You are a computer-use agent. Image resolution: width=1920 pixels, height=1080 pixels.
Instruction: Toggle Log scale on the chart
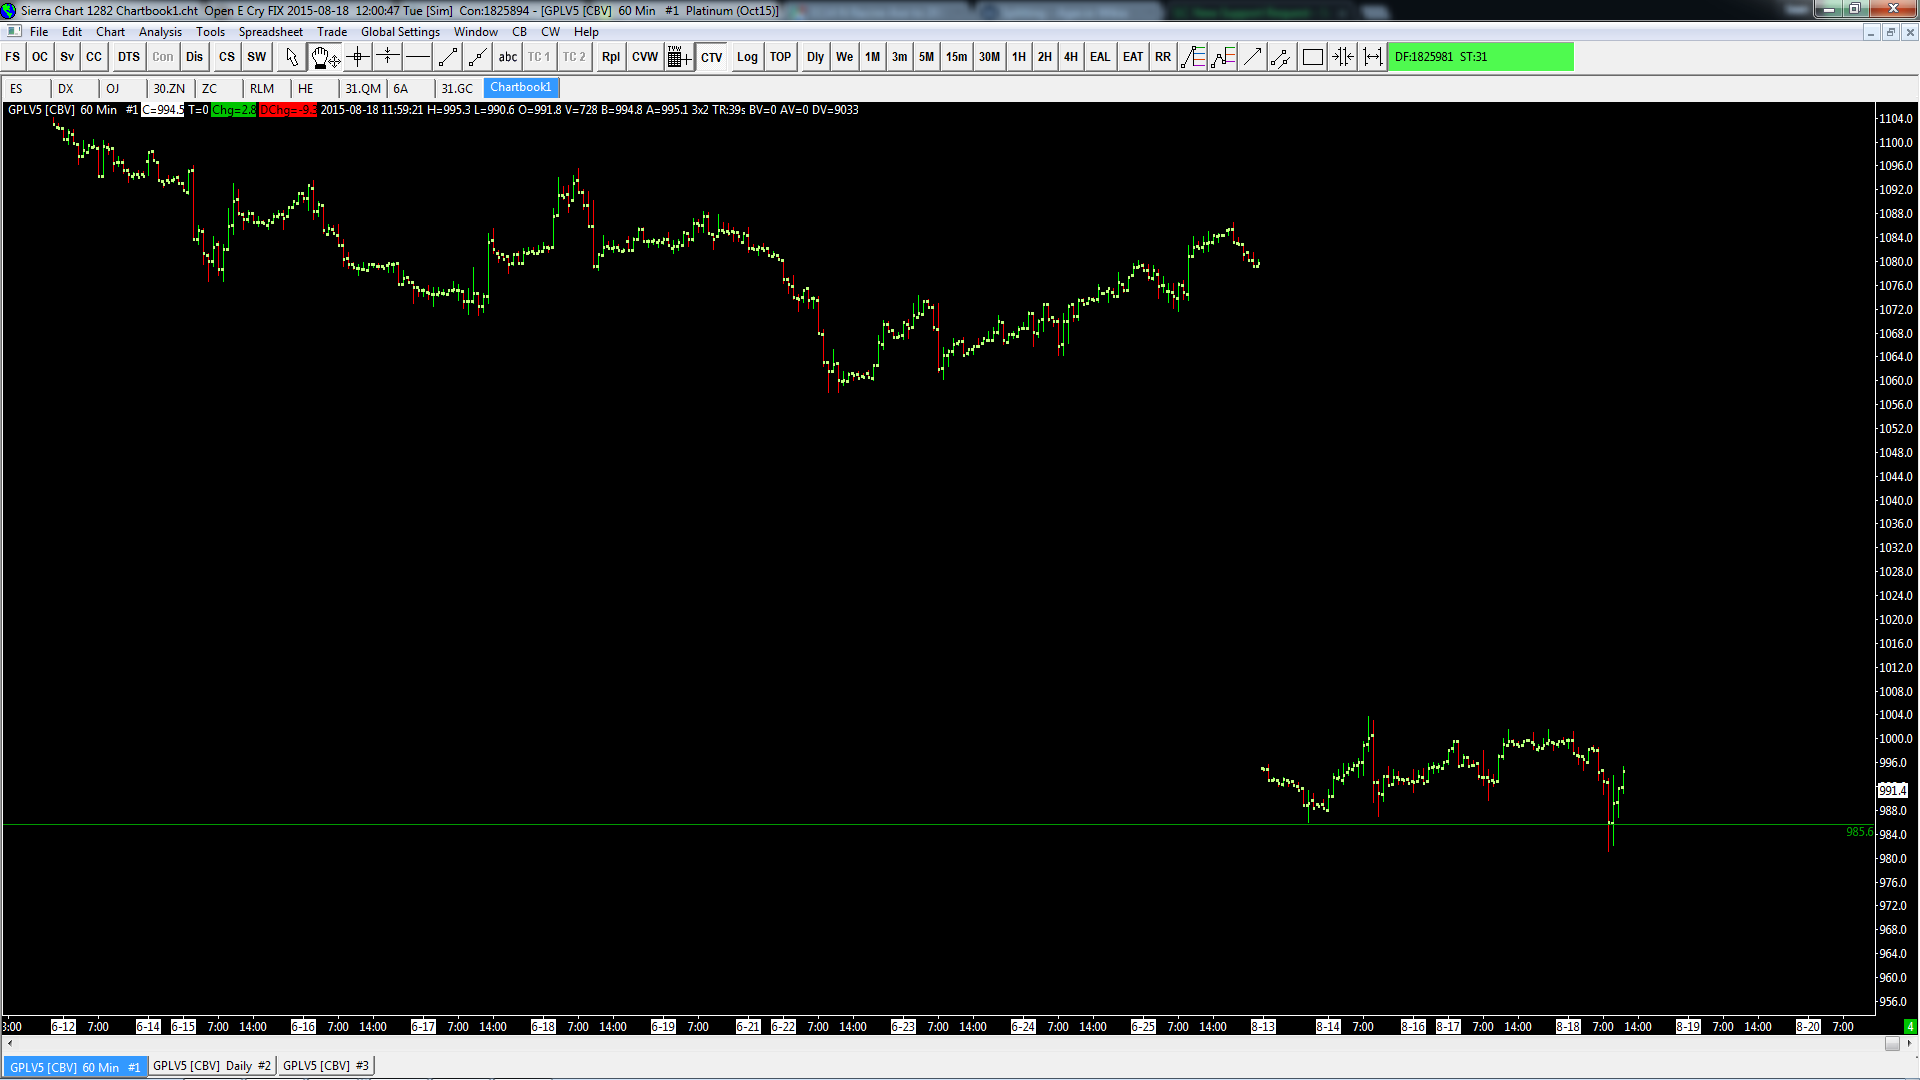coord(747,57)
